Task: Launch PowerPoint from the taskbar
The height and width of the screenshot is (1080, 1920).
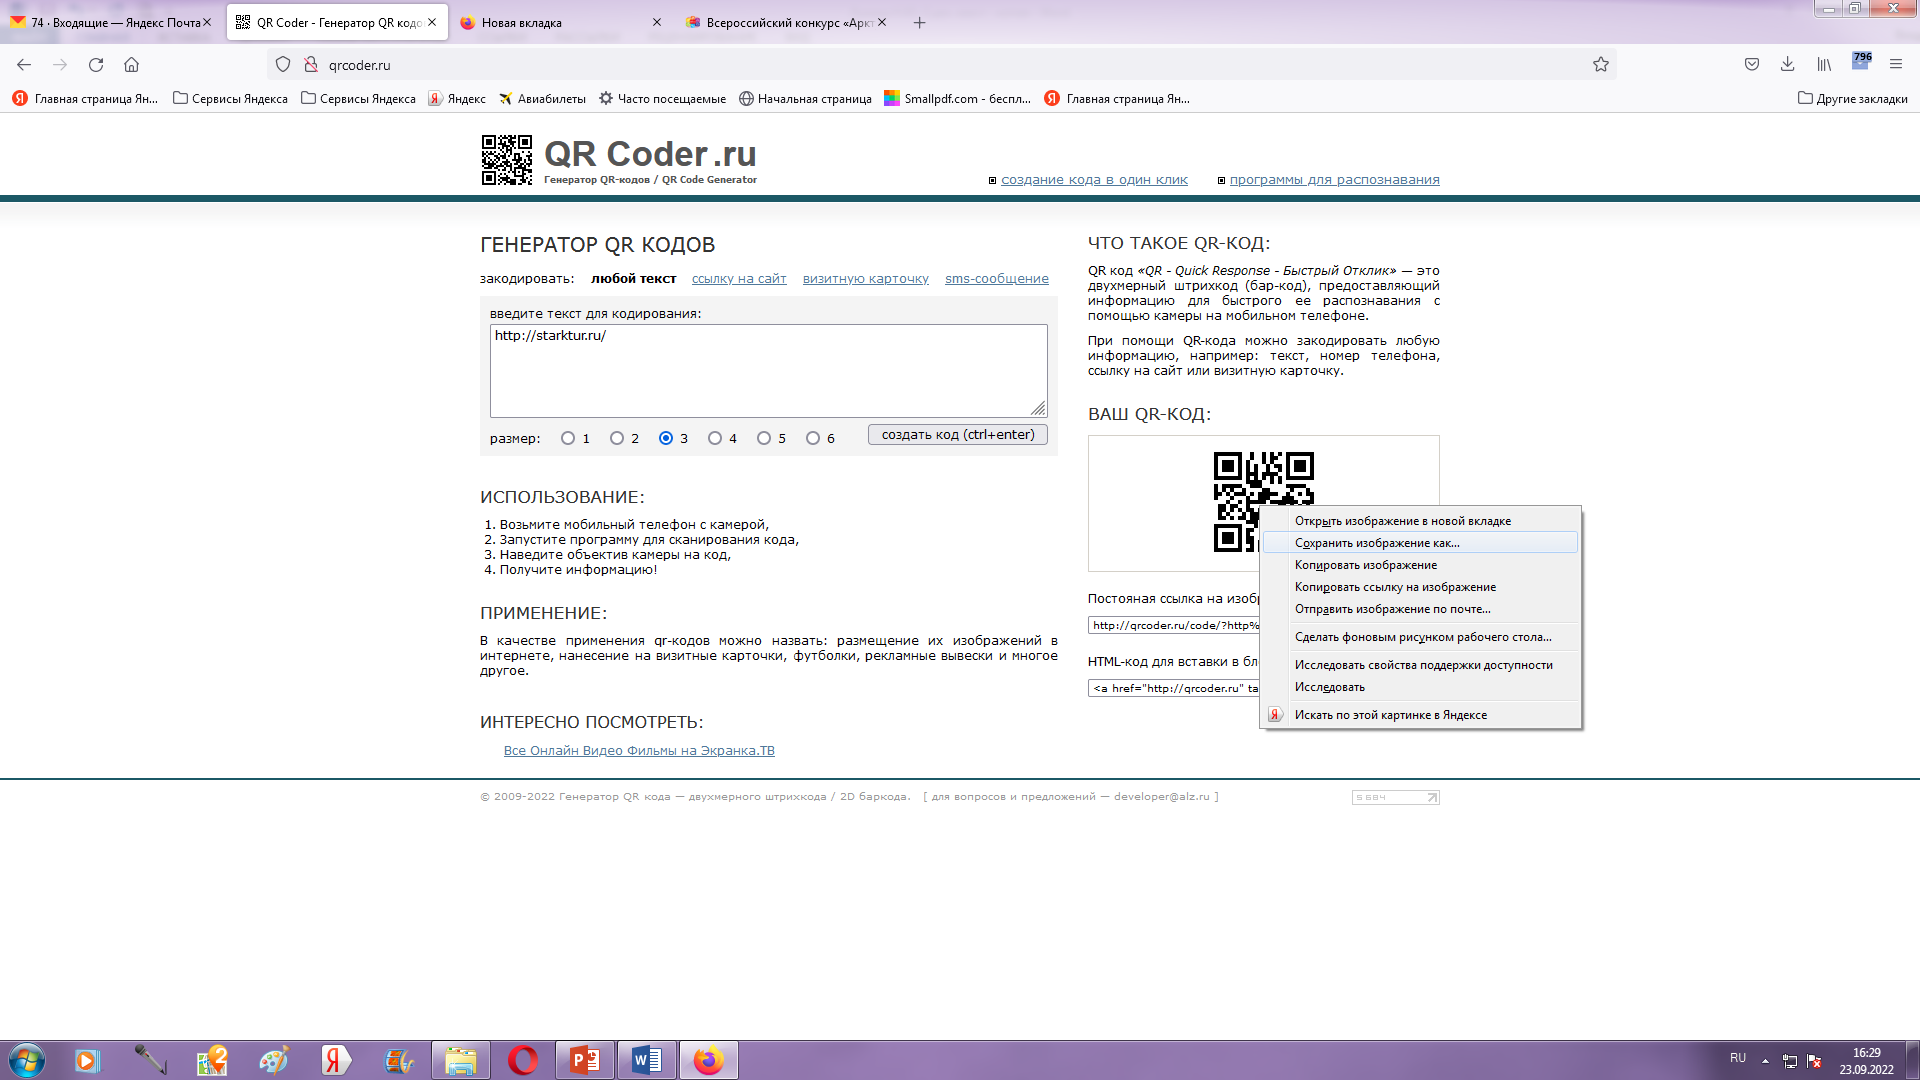Action: 584,1060
